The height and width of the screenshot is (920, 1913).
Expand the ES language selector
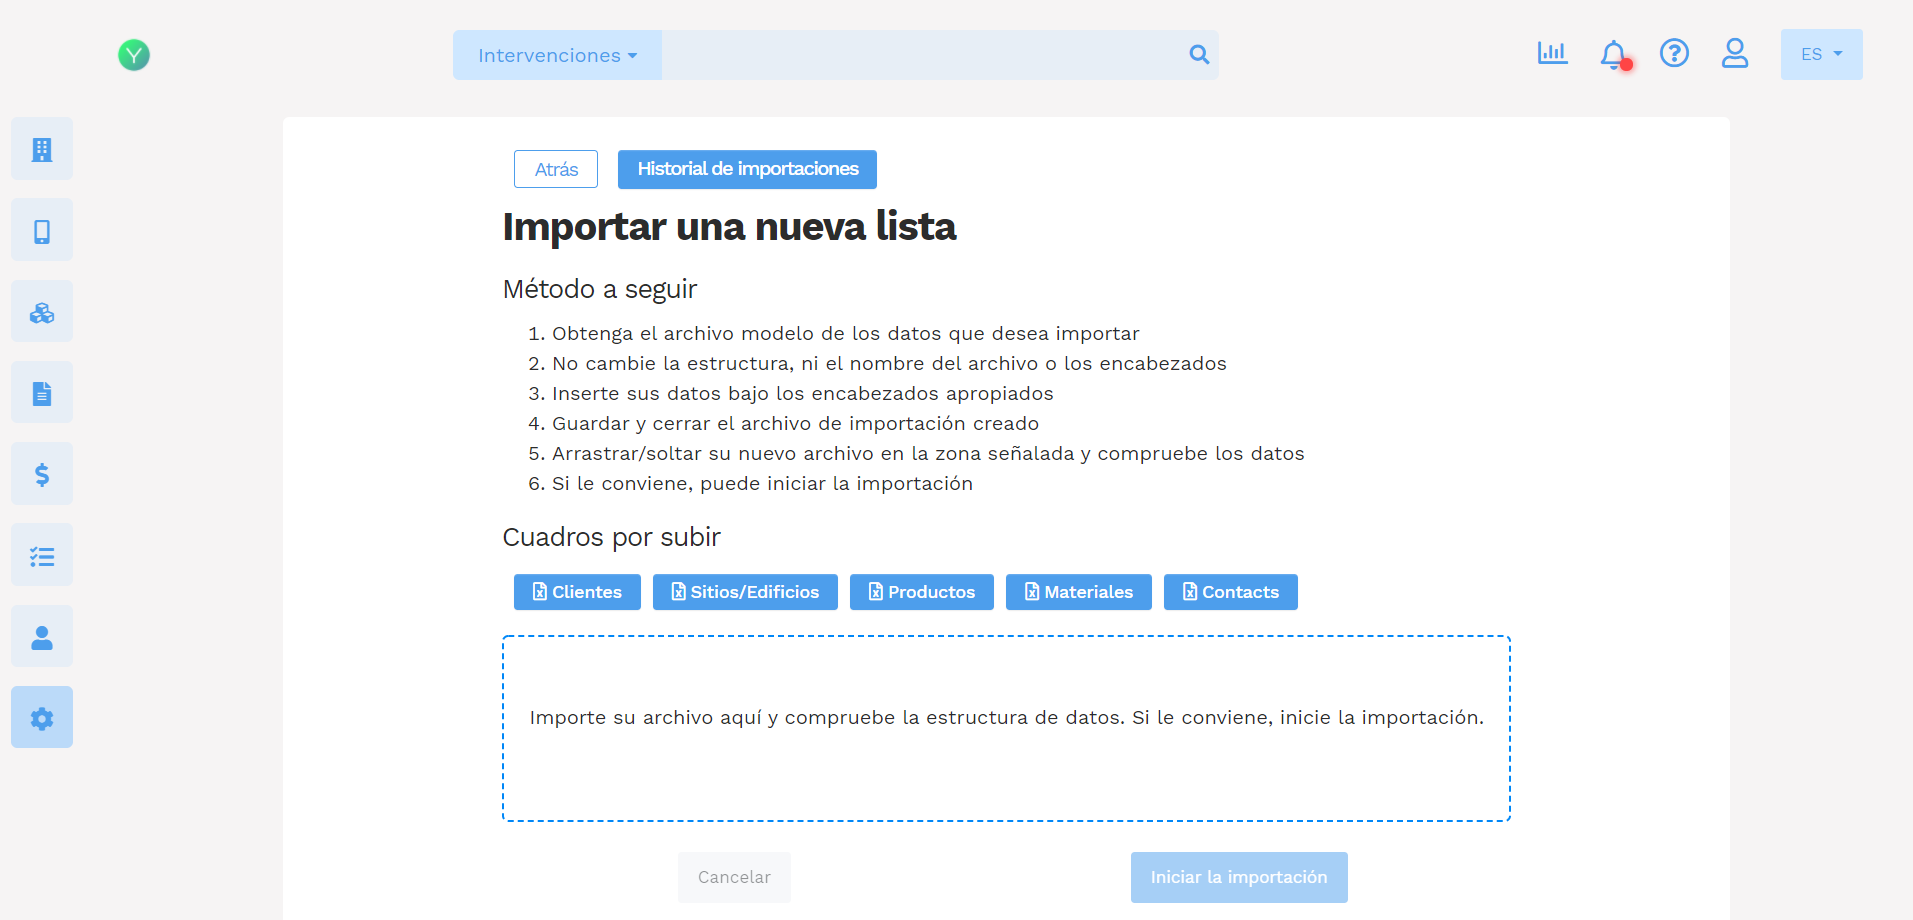point(1820,54)
